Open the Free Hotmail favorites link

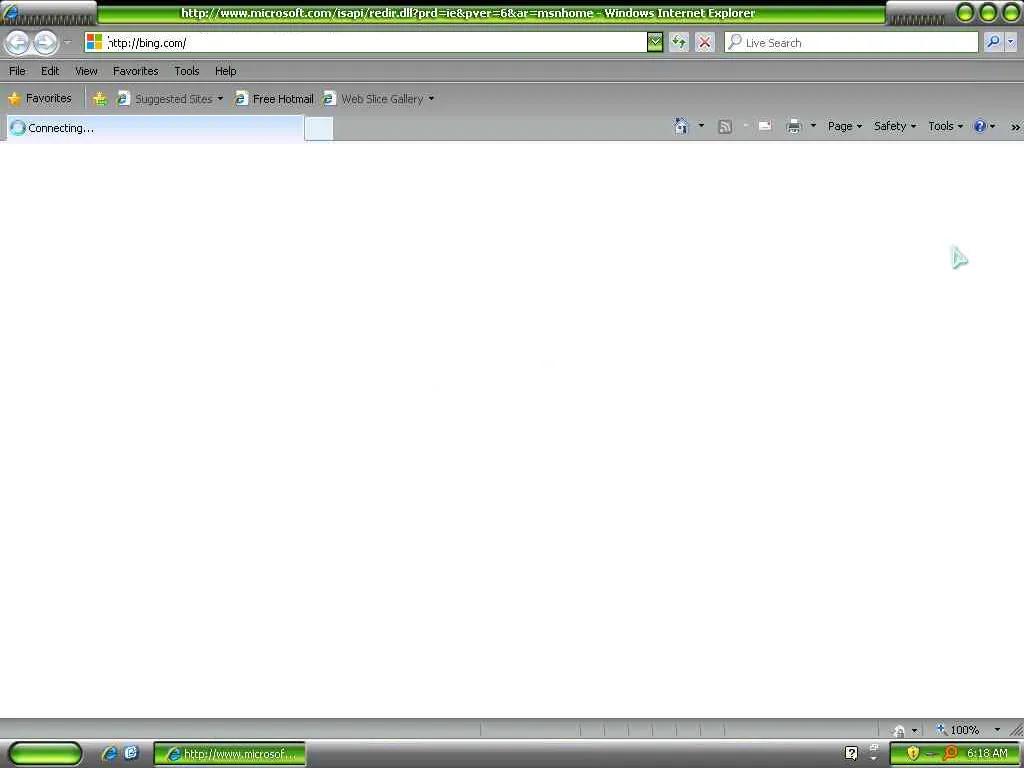[274, 99]
